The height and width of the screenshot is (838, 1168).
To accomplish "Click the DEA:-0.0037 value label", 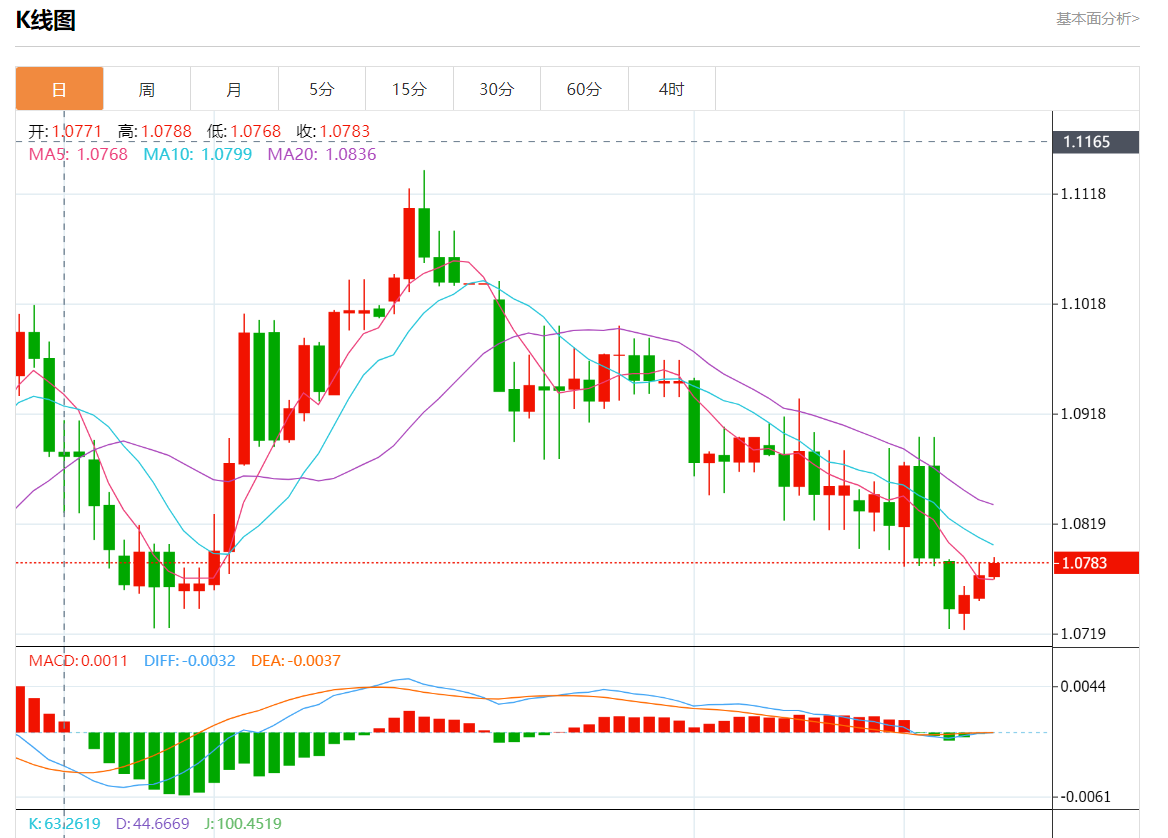I will 296,661.
